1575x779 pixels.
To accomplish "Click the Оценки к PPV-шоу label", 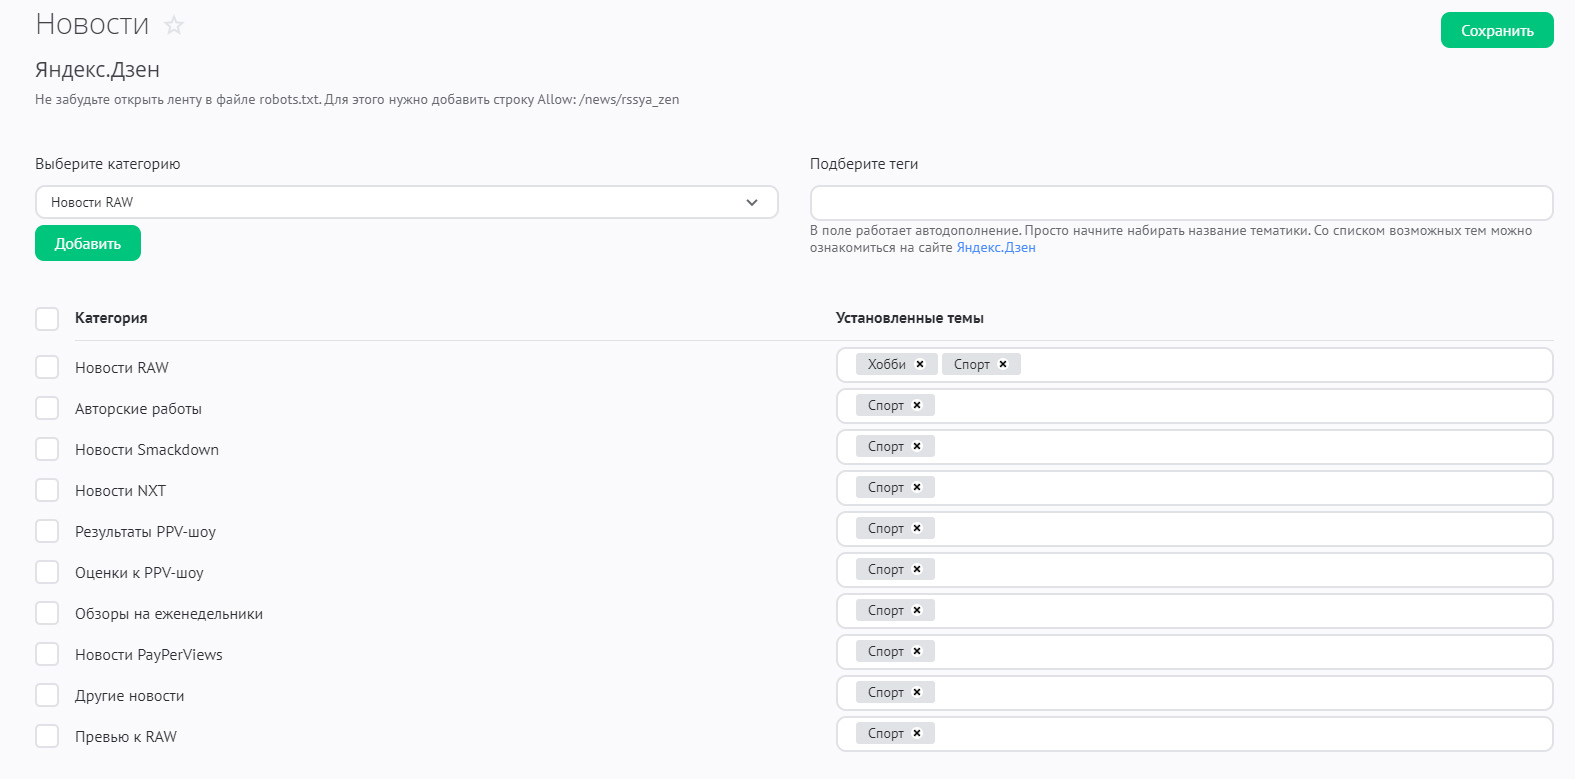I will [x=139, y=573].
